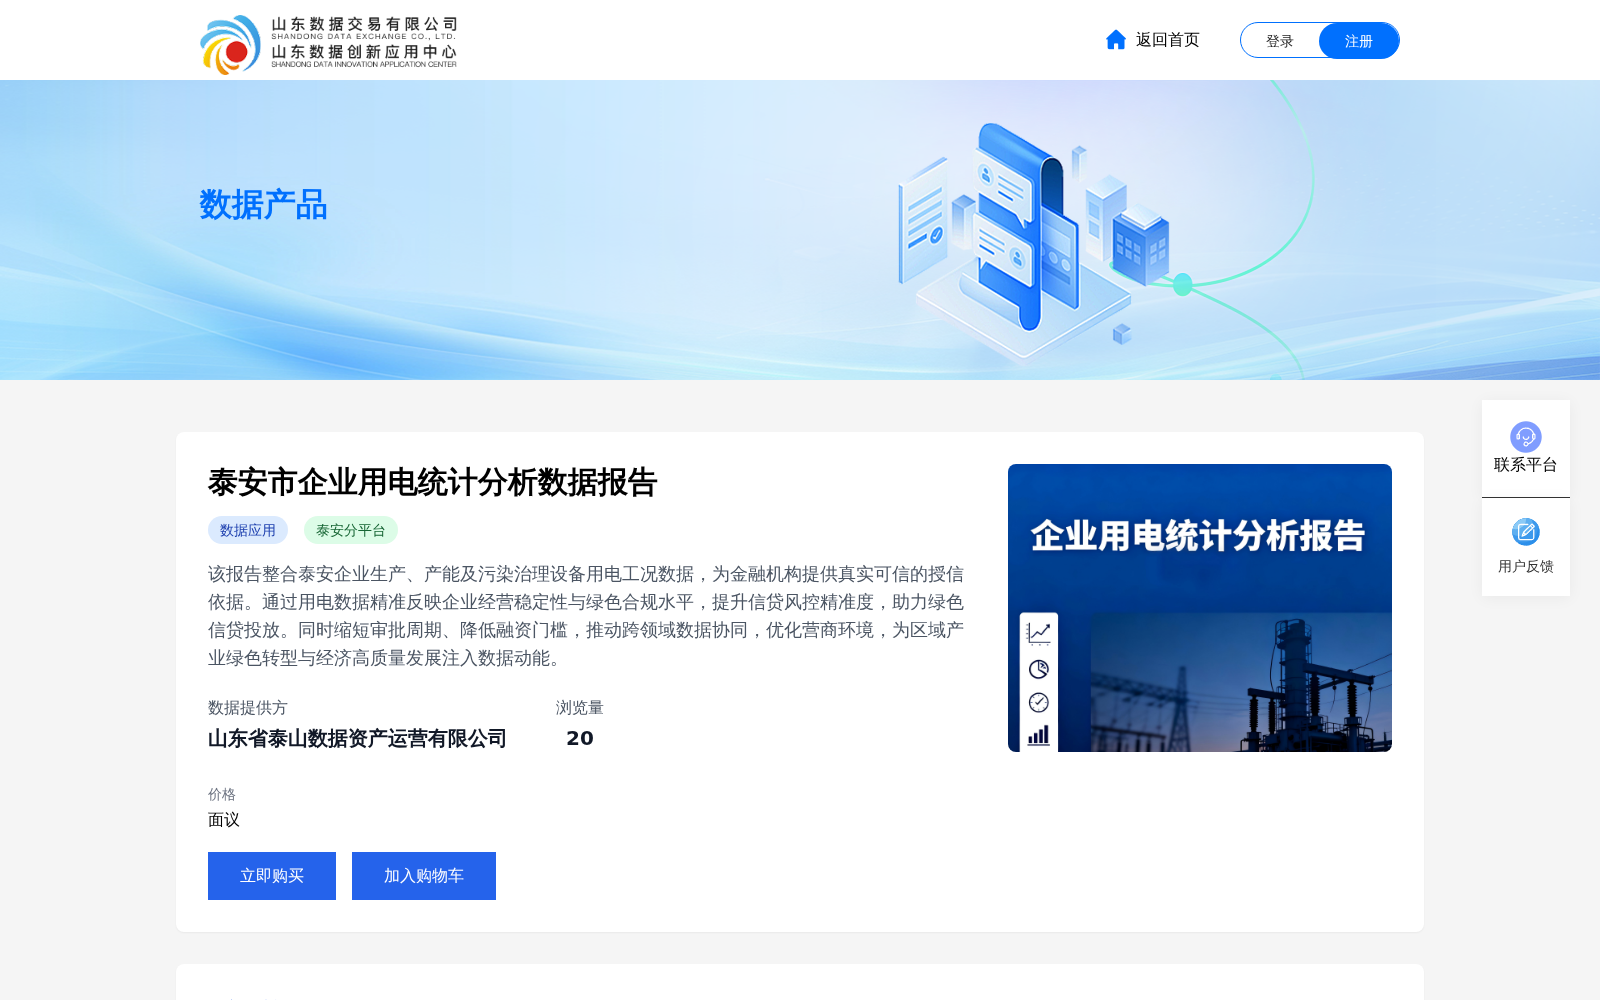The height and width of the screenshot is (1000, 1600).
Task: Click 立即购买 to buy now
Action: [x=272, y=876]
